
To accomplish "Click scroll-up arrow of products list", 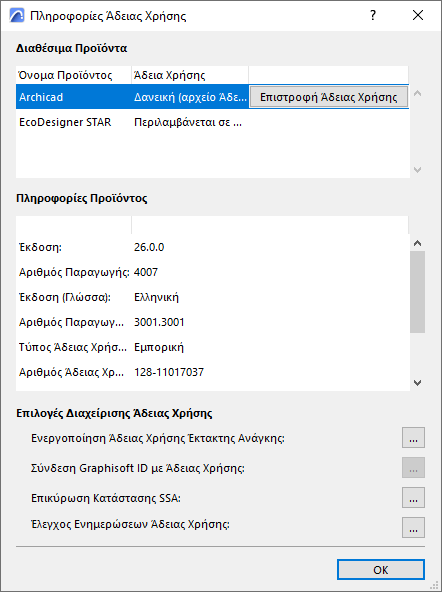I will pyautogui.click(x=417, y=93).
